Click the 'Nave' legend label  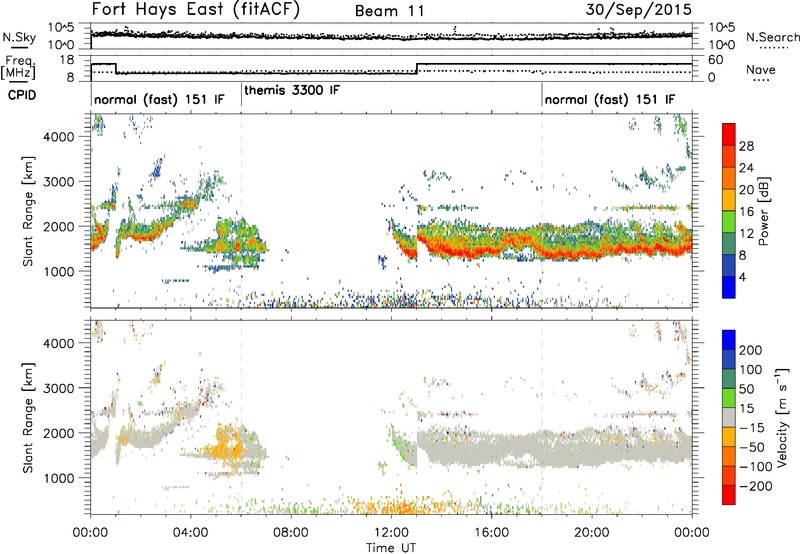[x=761, y=70]
